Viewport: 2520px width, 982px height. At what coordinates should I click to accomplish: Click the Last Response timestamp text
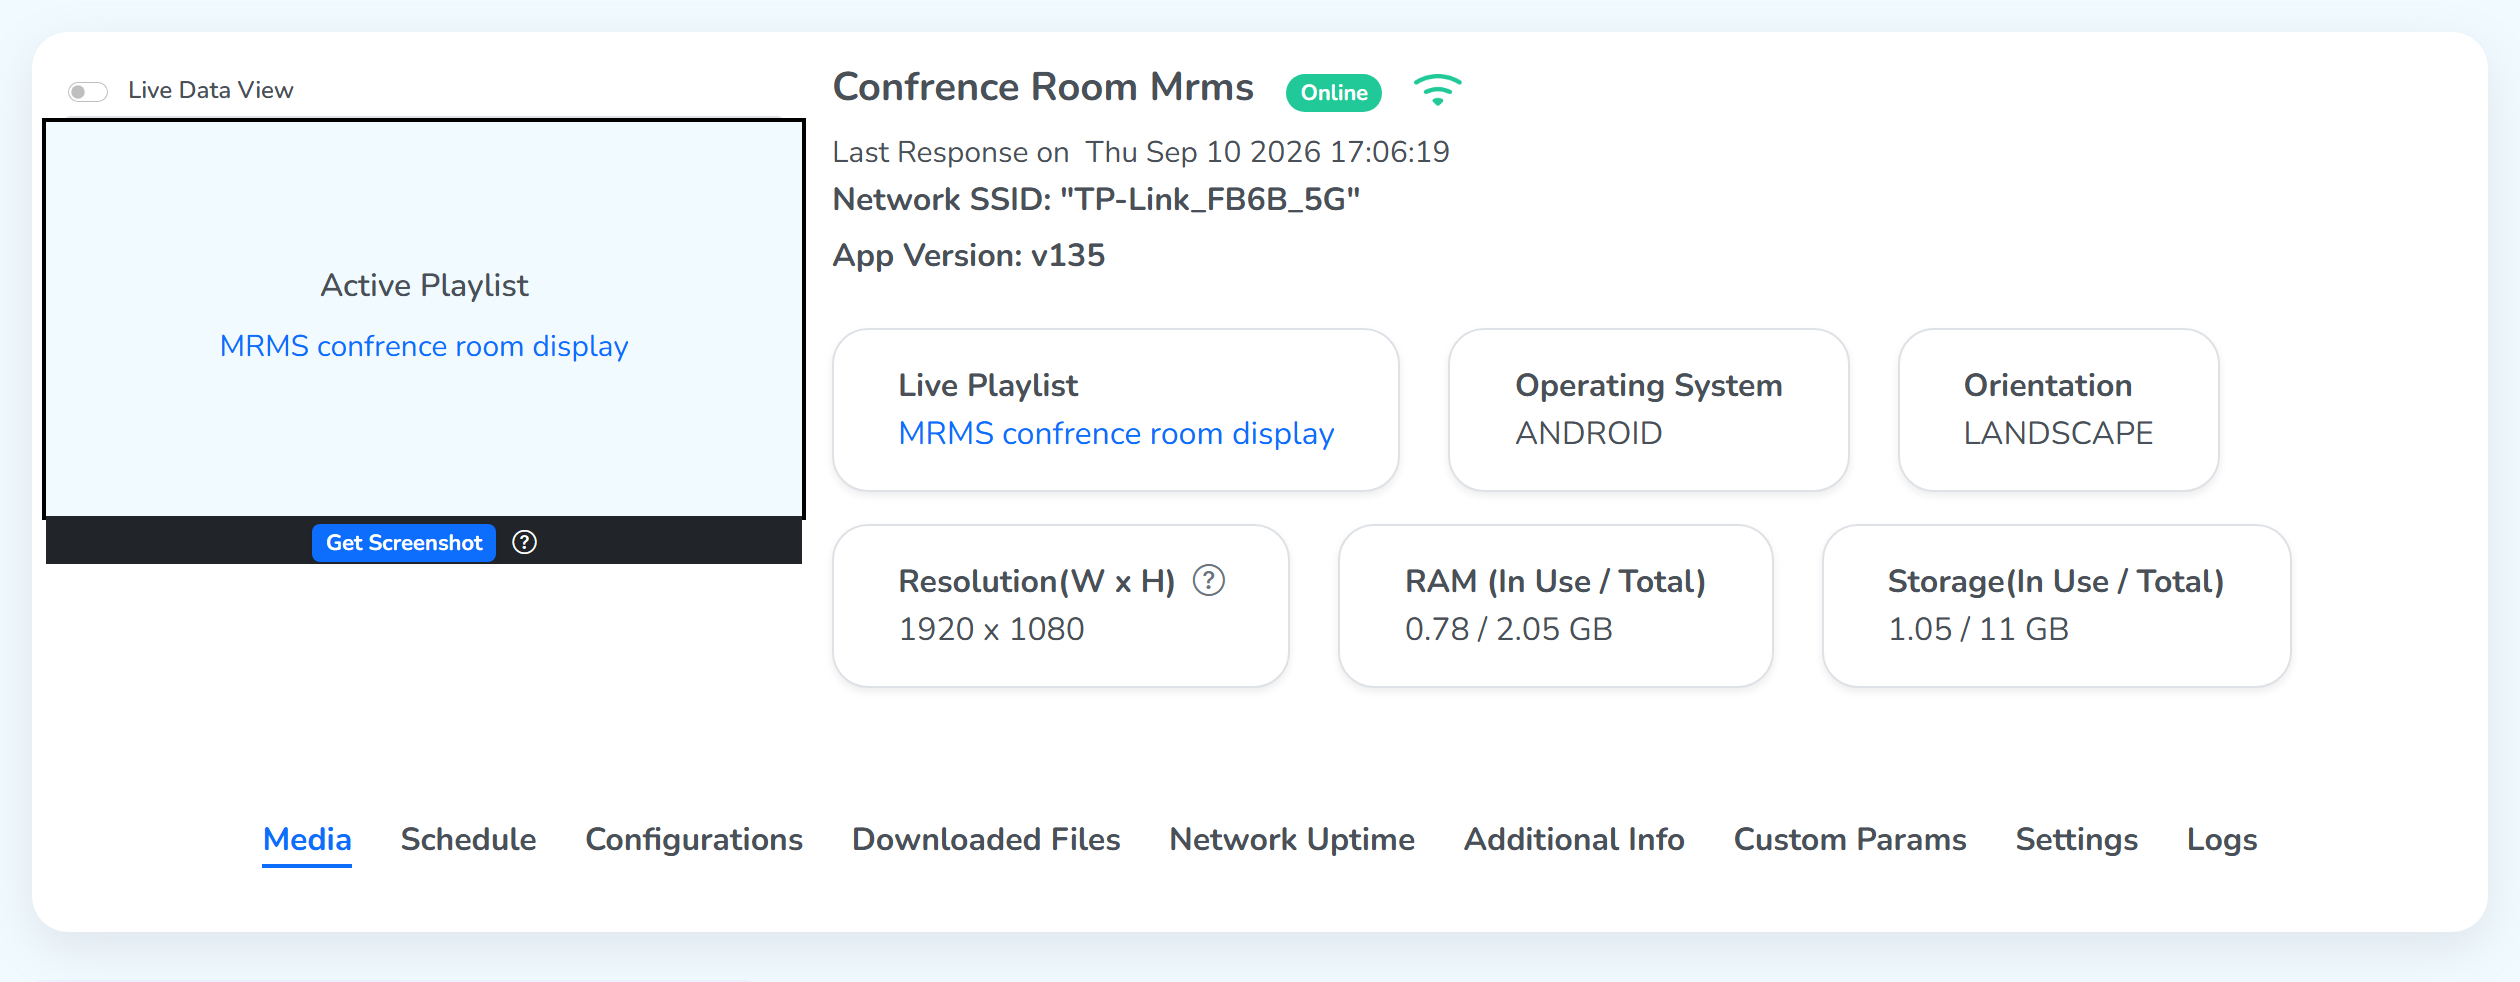1141,152
